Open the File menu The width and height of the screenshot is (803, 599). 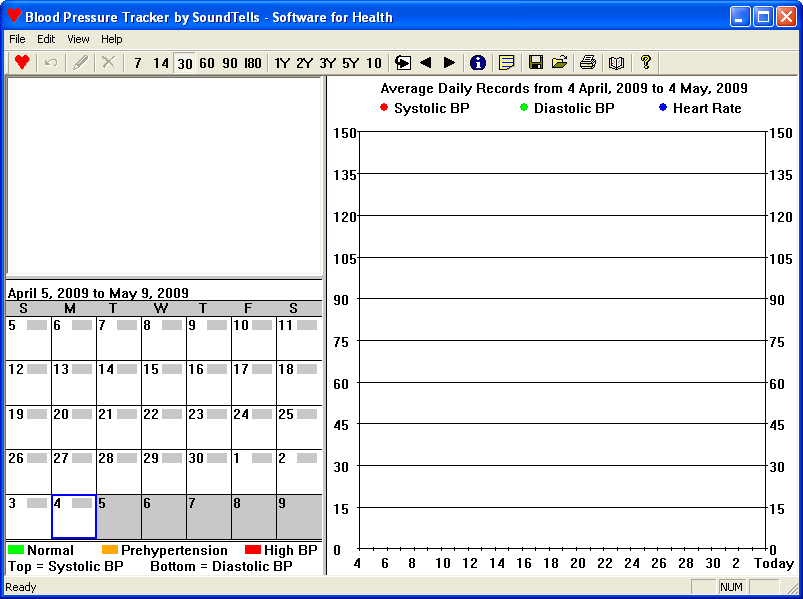click(x=15, y=39)
